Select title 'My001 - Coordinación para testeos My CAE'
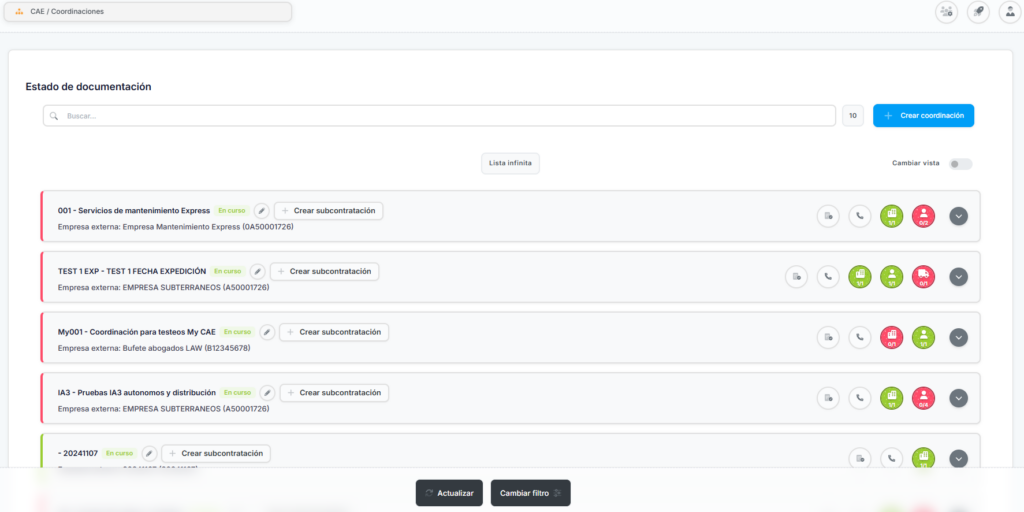The height and width of the screenshot is (512, 1024). [x=136, y=332]
